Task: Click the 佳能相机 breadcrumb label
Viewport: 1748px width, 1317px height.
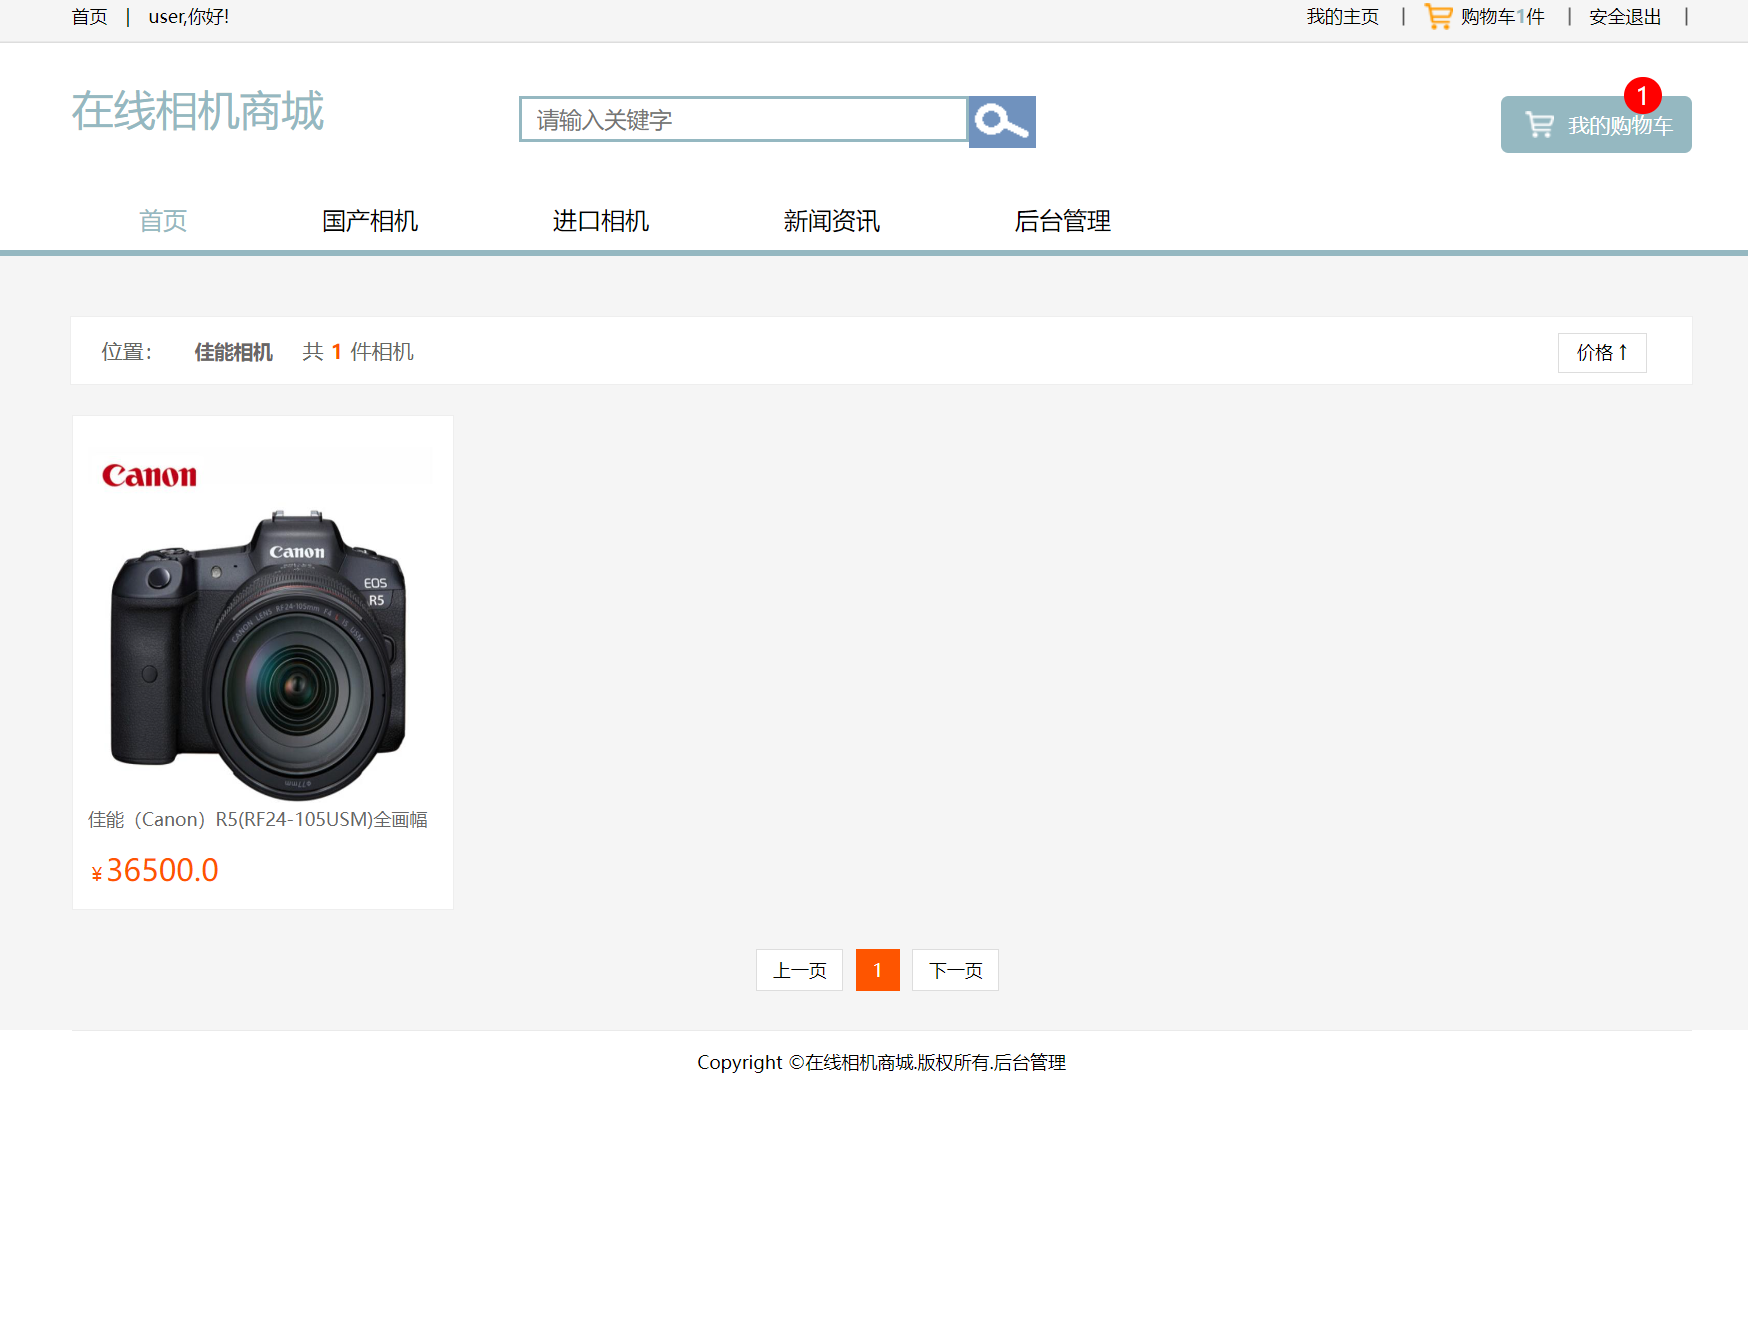Action: tap(234, 351)
